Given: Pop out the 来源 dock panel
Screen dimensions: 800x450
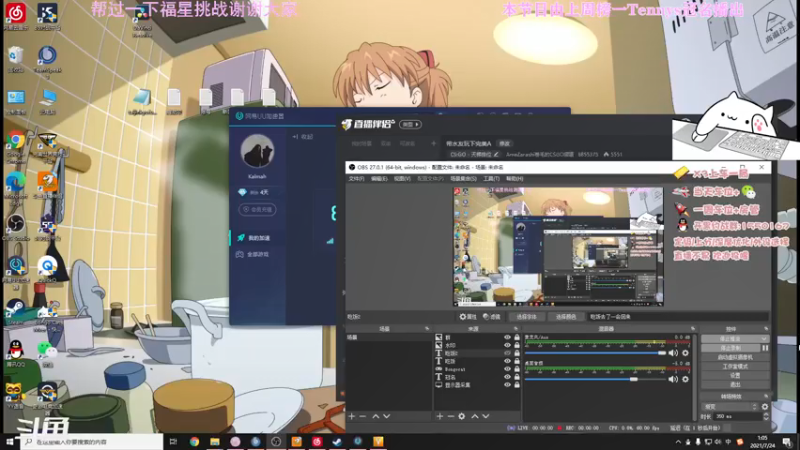Looking at the screenshot, I should pyautogui.click(x=516, y=329).
